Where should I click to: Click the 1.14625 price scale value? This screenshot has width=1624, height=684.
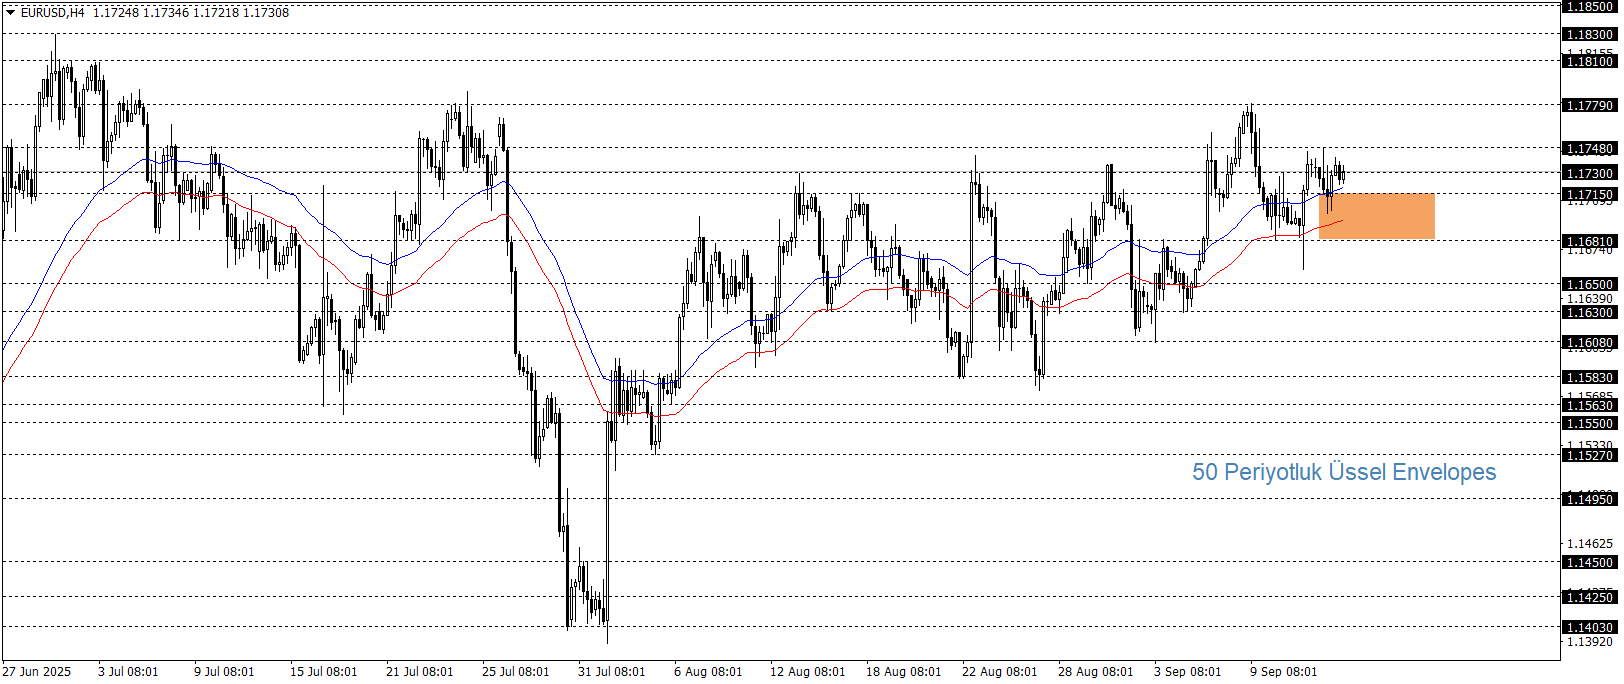1590,544
